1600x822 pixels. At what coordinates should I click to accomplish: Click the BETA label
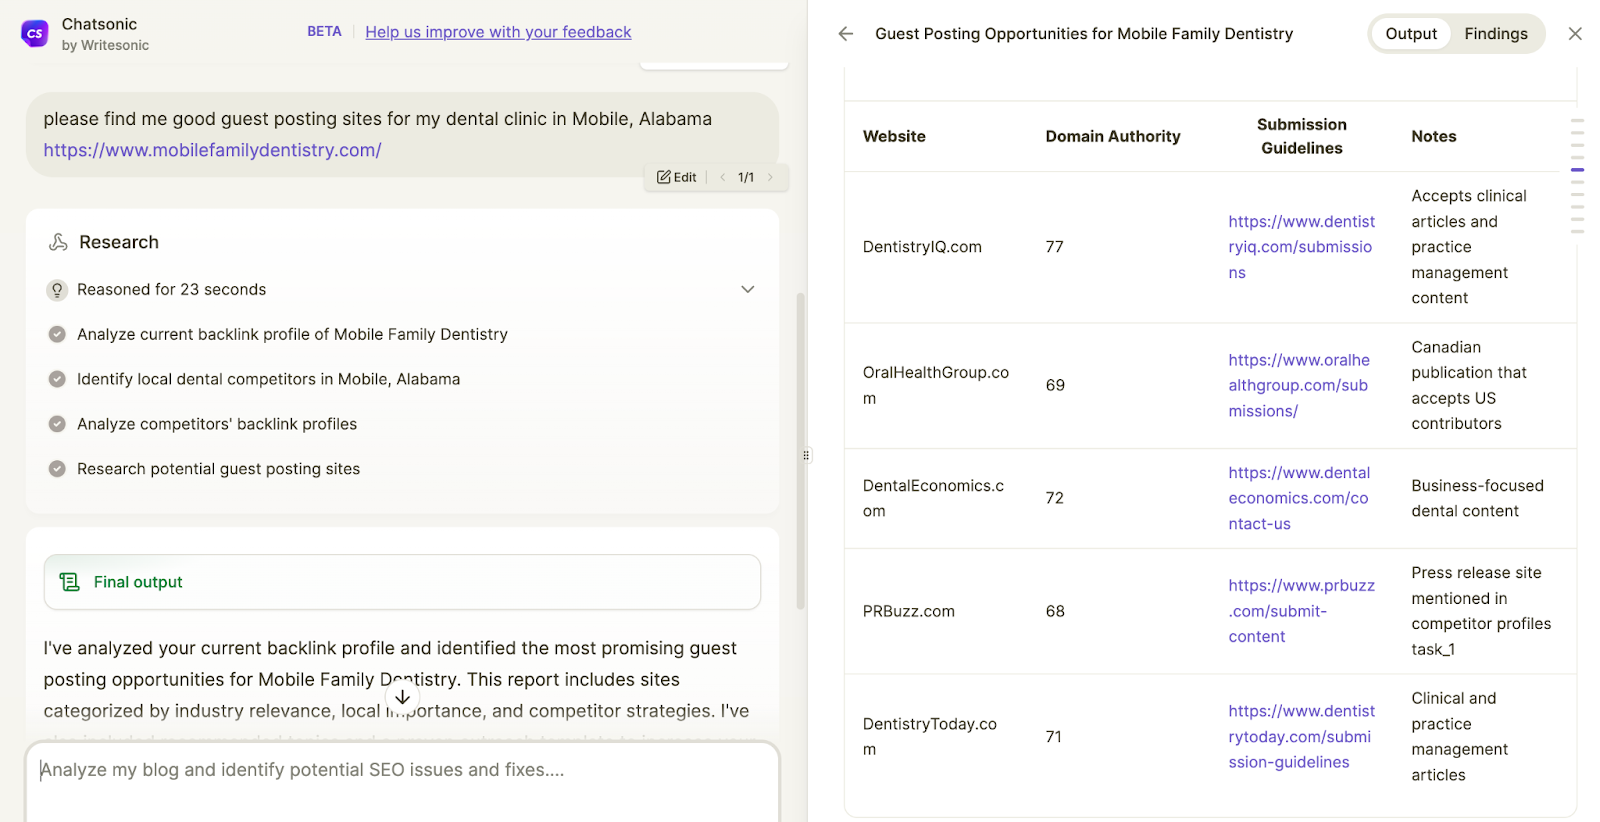coord(324,32)
